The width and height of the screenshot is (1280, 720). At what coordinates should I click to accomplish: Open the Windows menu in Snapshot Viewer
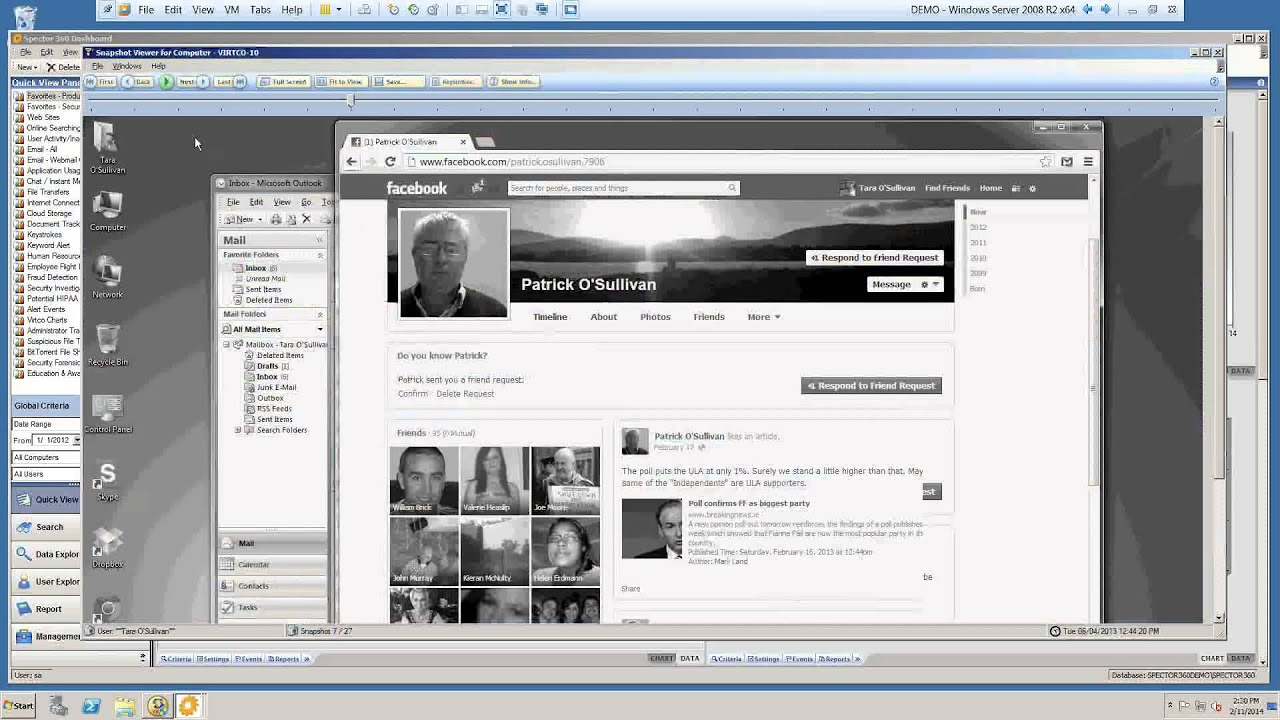[127, 66]
